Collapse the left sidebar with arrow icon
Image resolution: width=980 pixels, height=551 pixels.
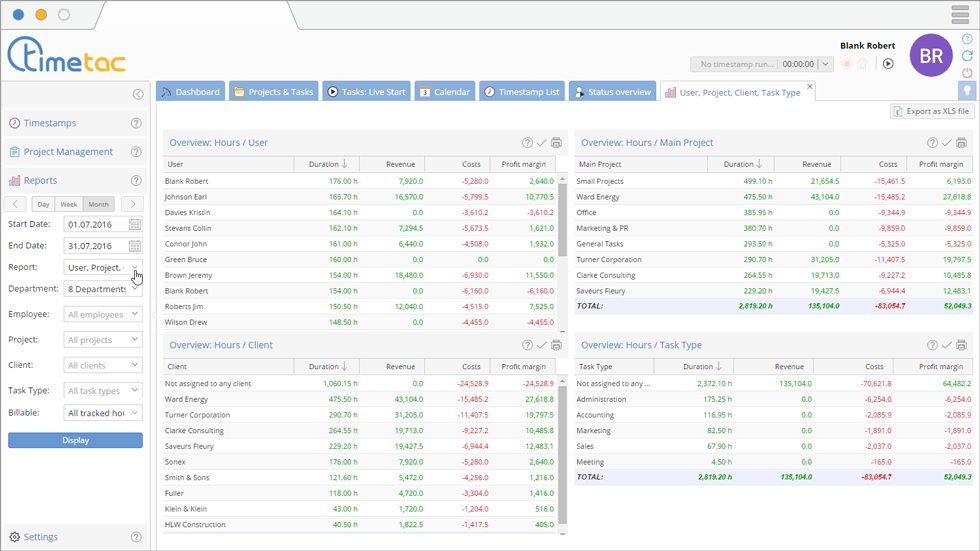138,95
